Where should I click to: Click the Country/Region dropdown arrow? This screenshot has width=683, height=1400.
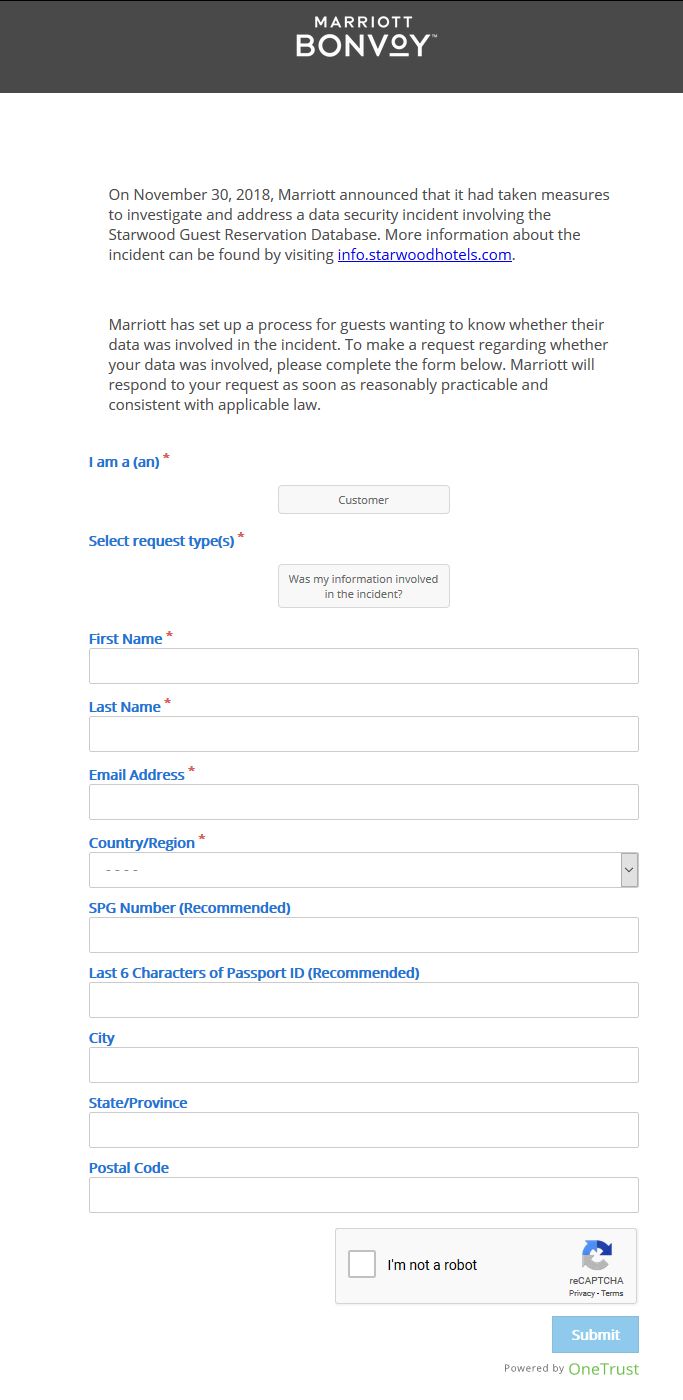pos(629,870)
